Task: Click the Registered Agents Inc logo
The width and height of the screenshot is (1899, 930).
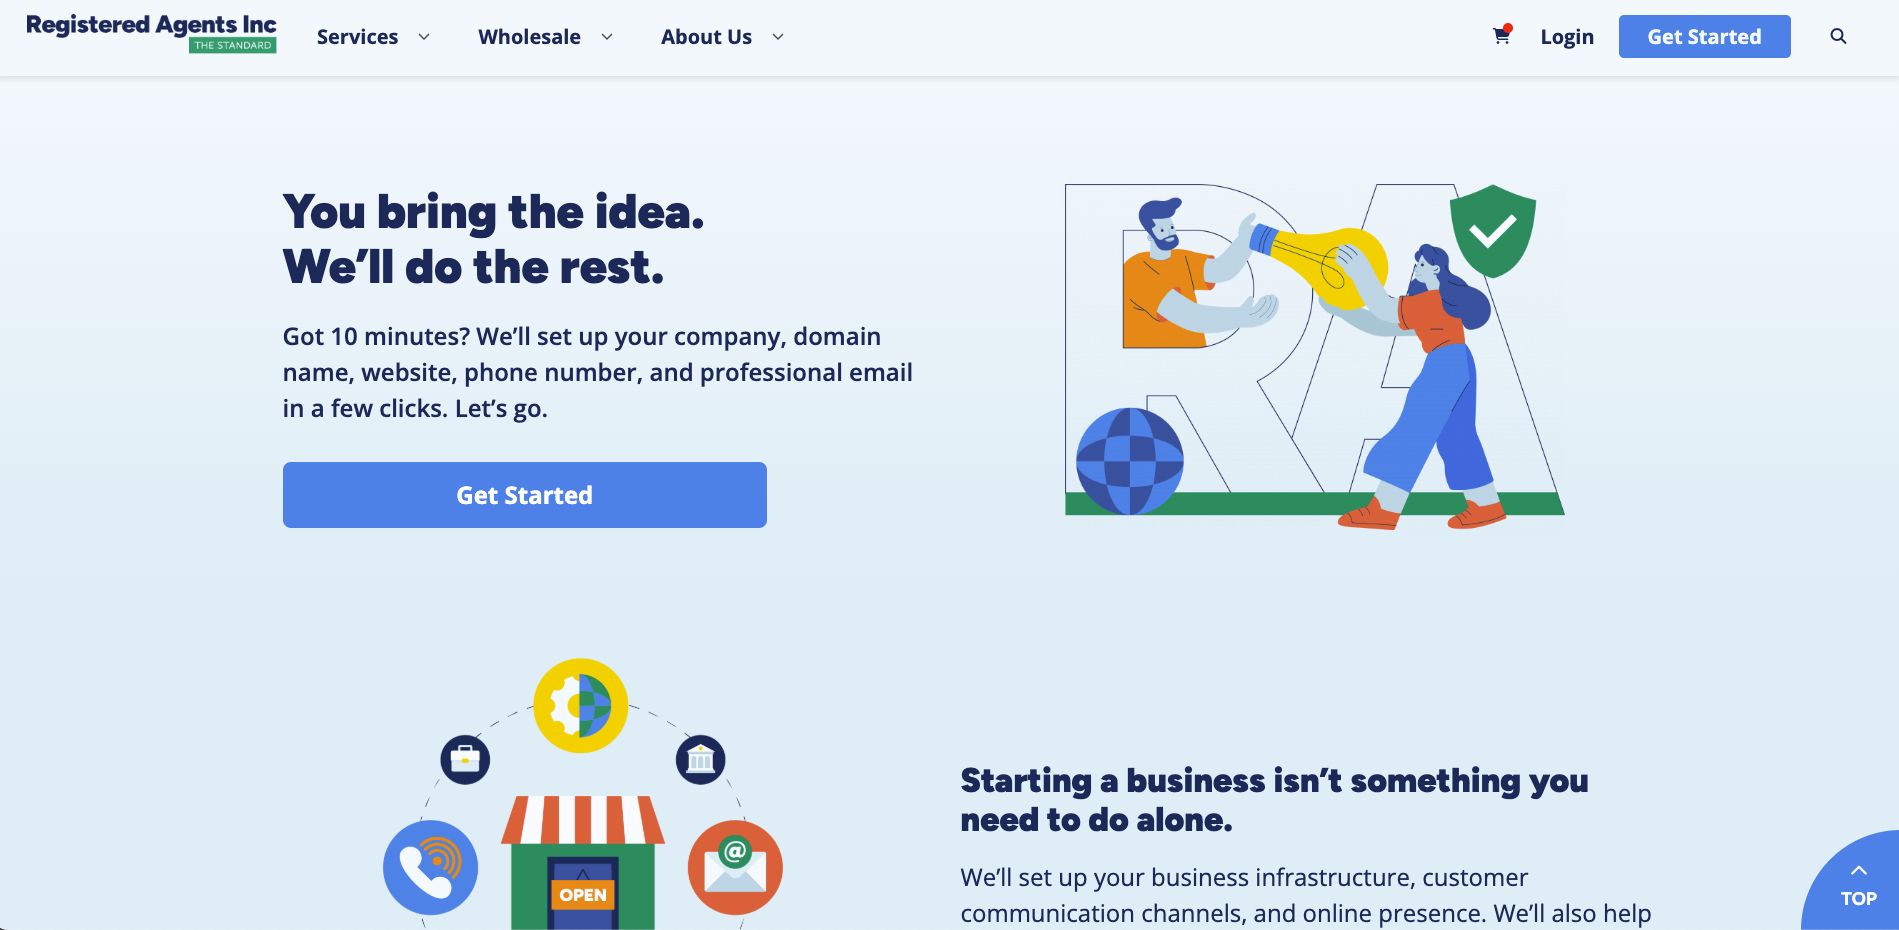Action: [151, 33]
